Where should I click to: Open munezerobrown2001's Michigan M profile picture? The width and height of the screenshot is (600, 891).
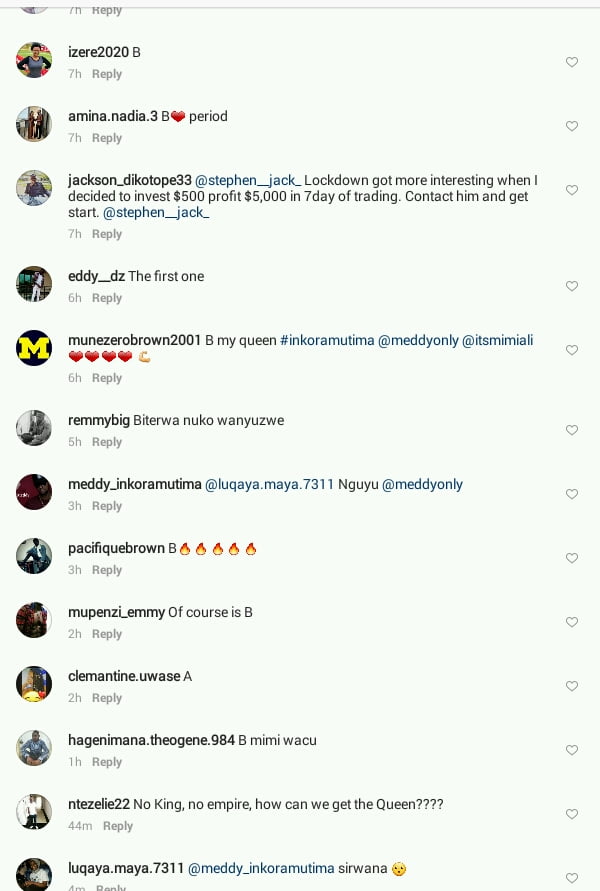(x=34, y=348)
